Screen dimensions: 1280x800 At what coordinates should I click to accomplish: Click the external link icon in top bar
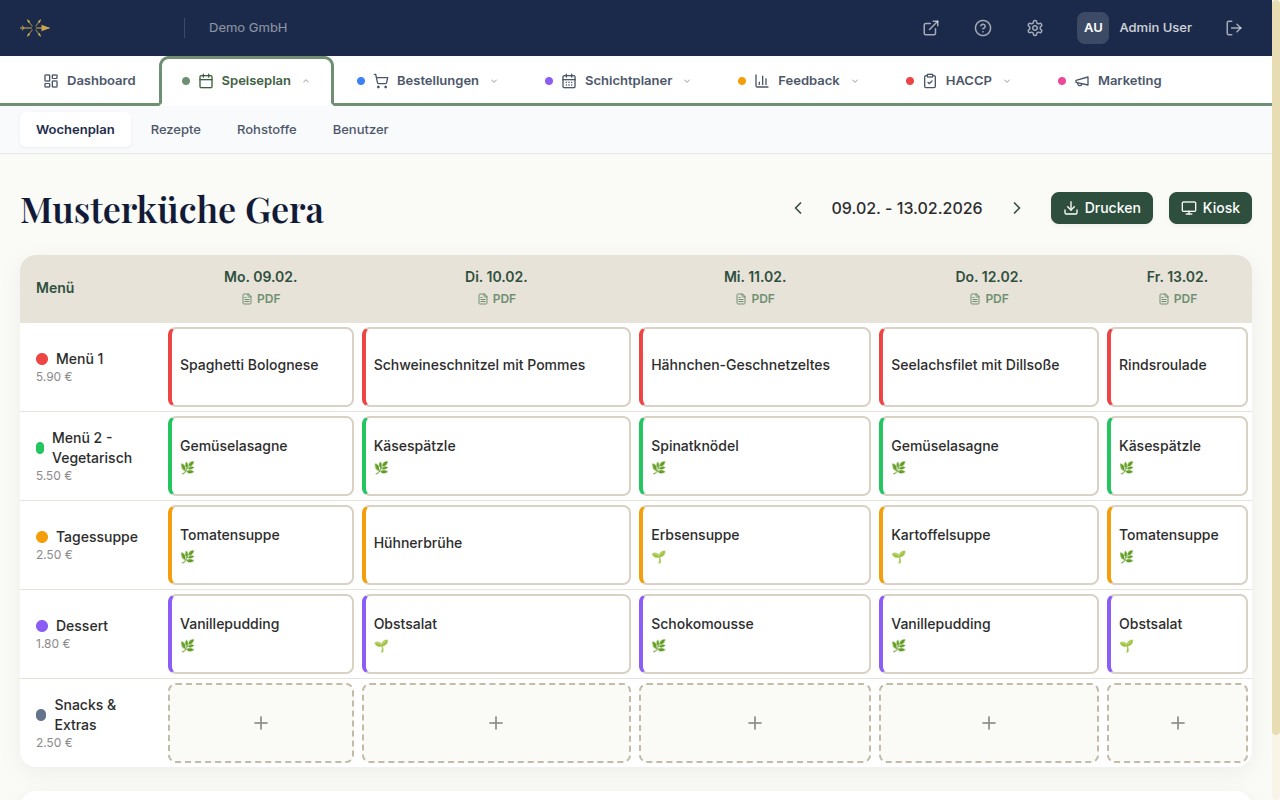(x=929, y=29)
